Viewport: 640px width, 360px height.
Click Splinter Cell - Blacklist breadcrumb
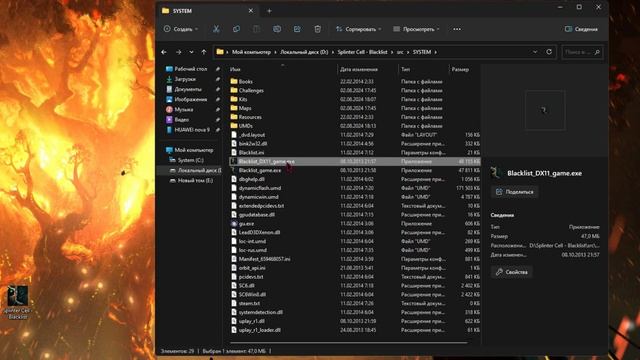(362, 52)
